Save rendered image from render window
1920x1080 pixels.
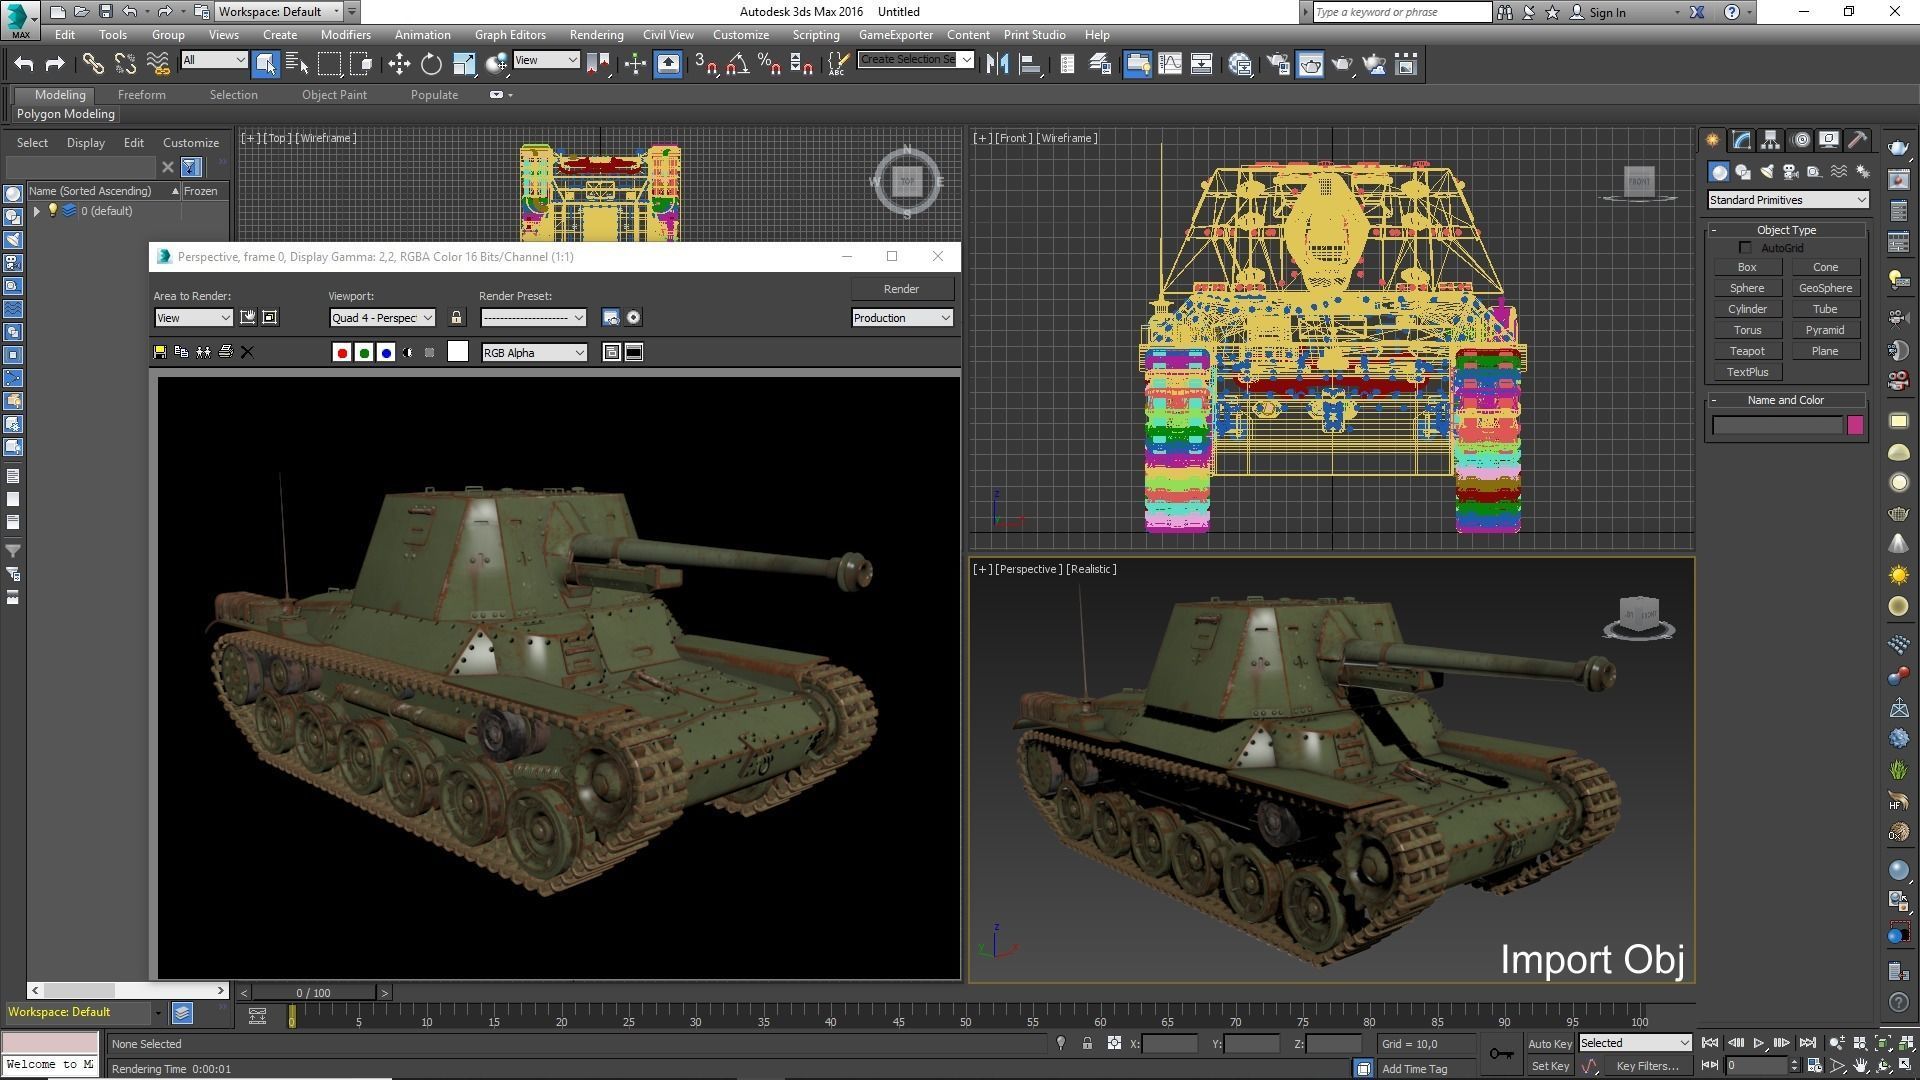click(x=160, y=352)
